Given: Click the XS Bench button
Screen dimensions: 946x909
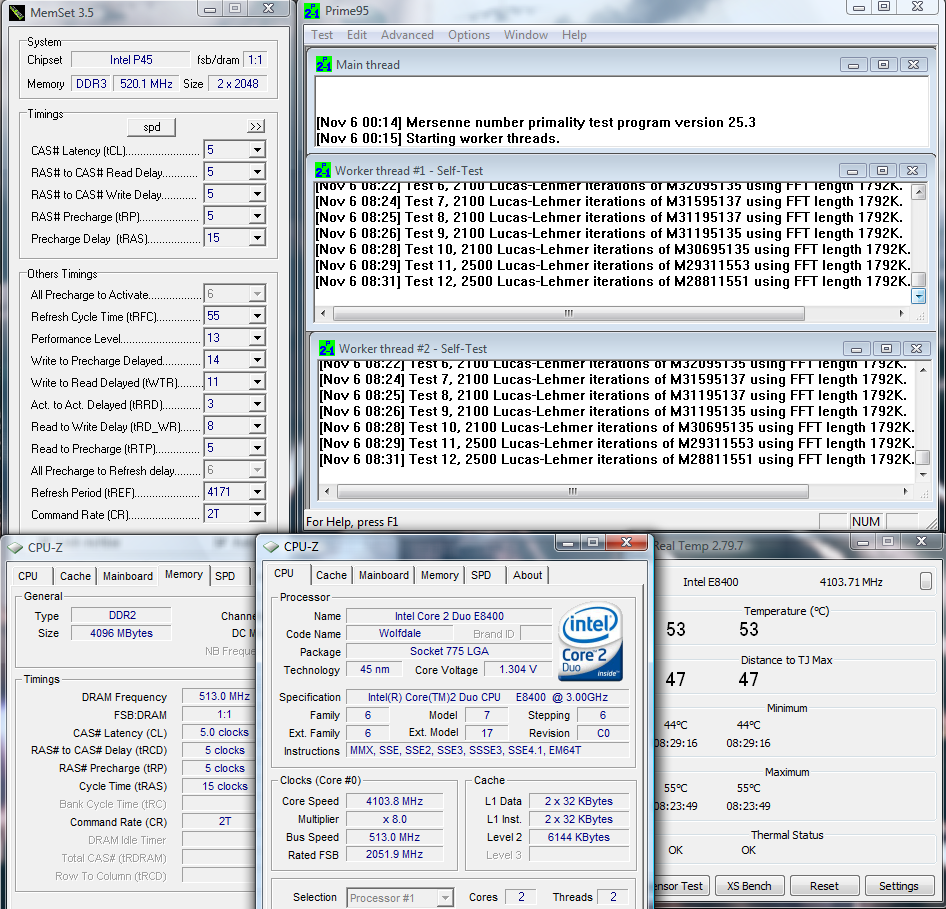Looking at the screenshot, I should (x=749, y=886).
